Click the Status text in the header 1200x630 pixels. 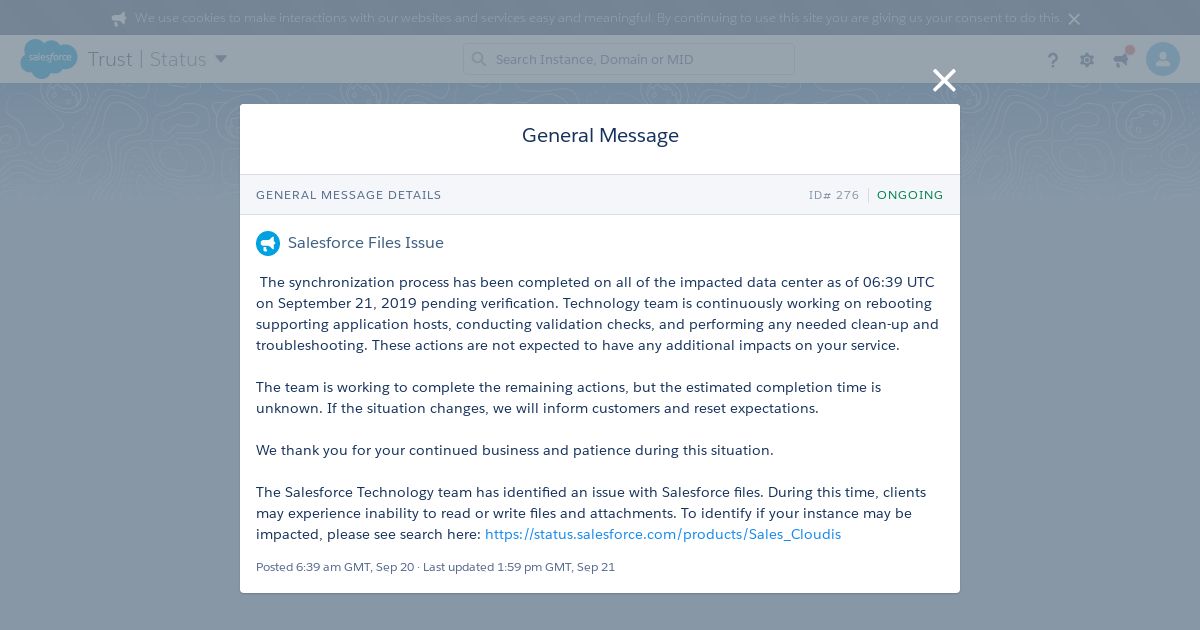pyautogui.click(x=178, y=59)
